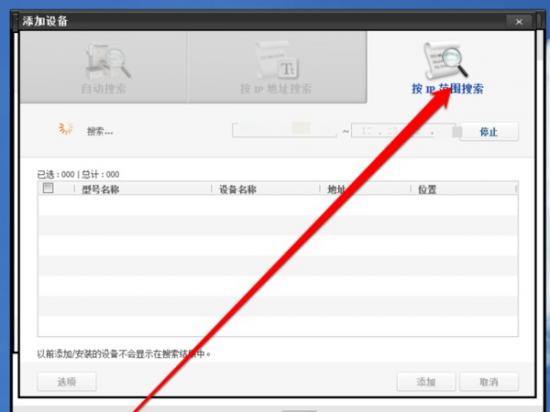The image size is (550, 412).
Task: Open the 选项 options button
Action: pyautogui.click(x=67, y=381)
